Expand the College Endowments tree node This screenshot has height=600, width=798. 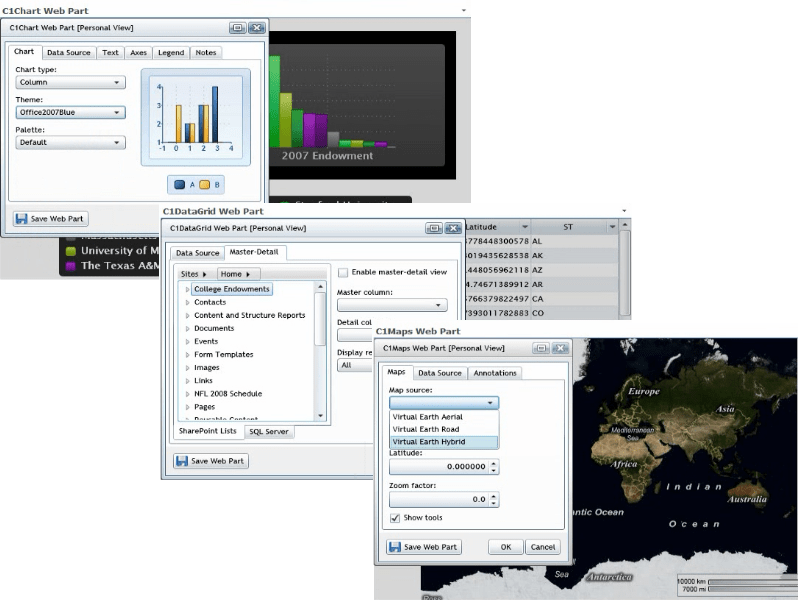pos(187,290)
